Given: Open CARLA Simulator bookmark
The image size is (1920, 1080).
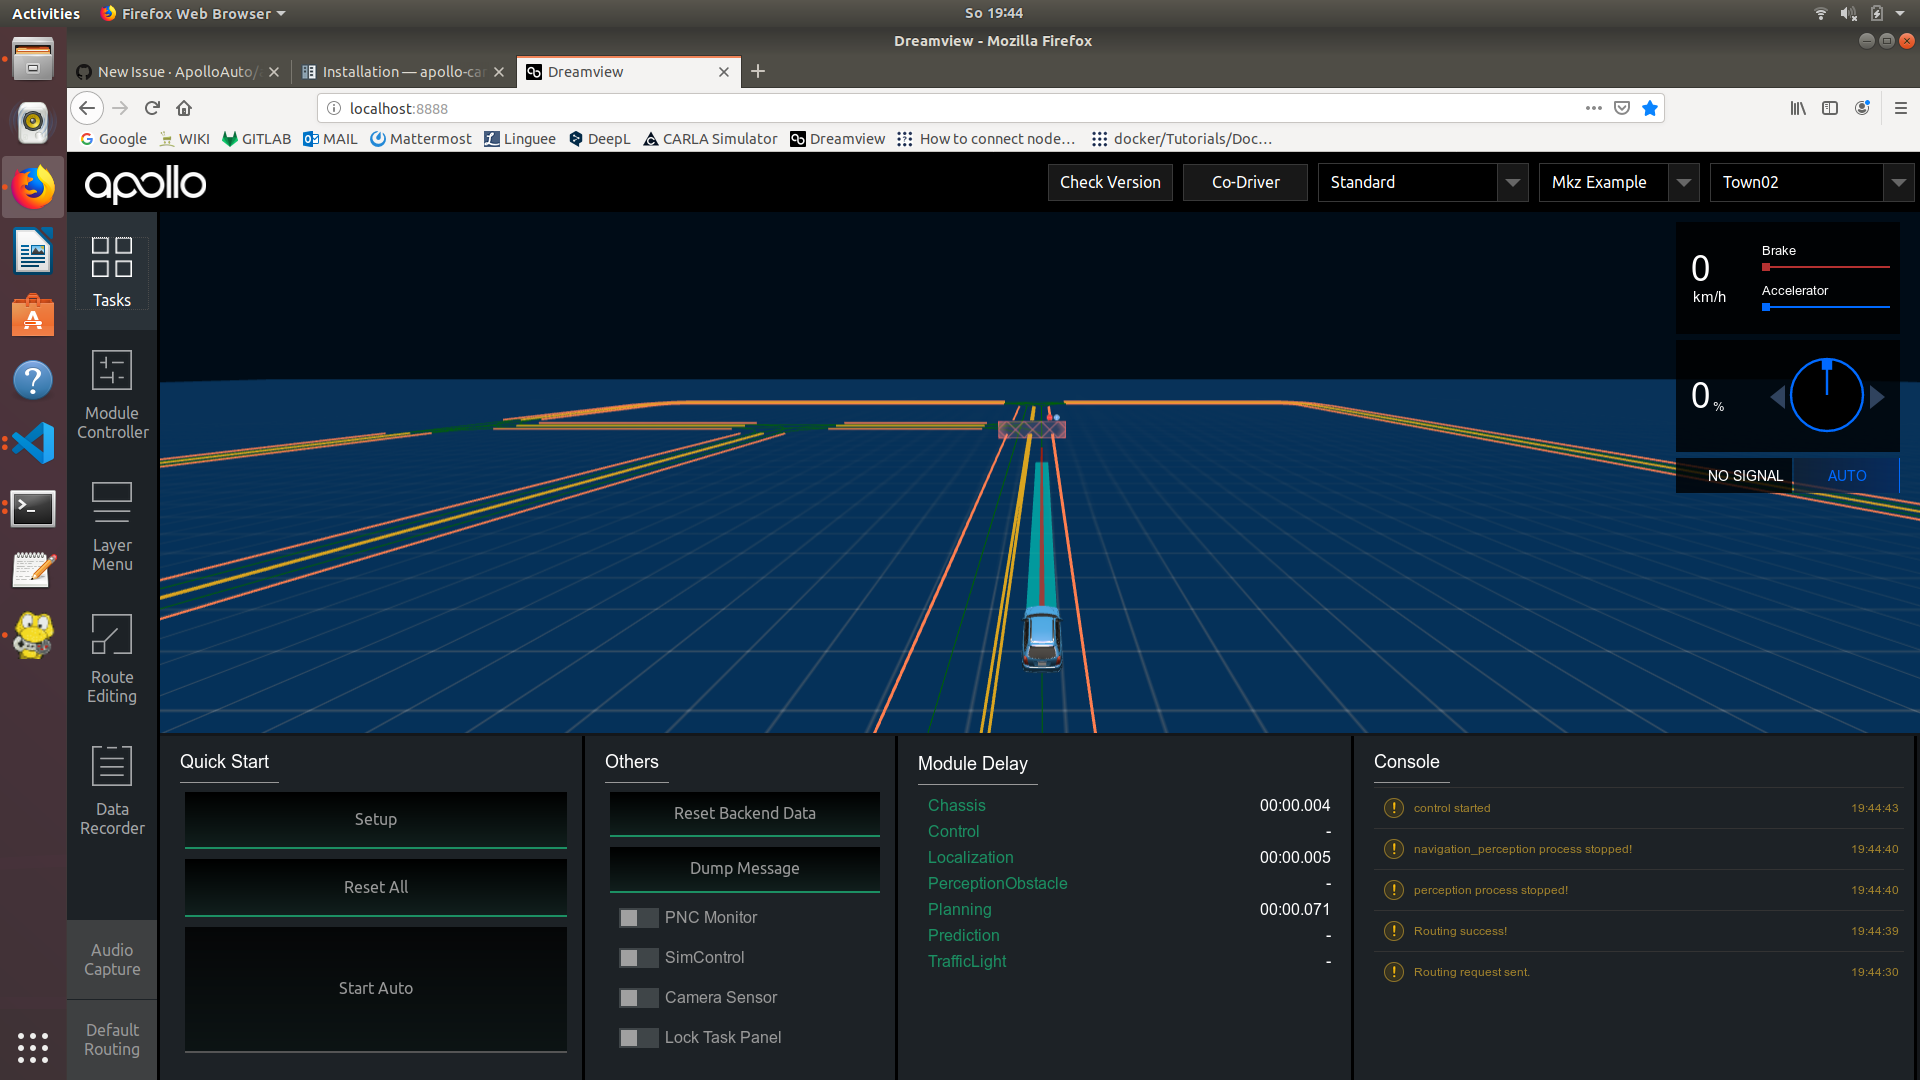Looking at the screenshot, I should [x=710, y=139].
